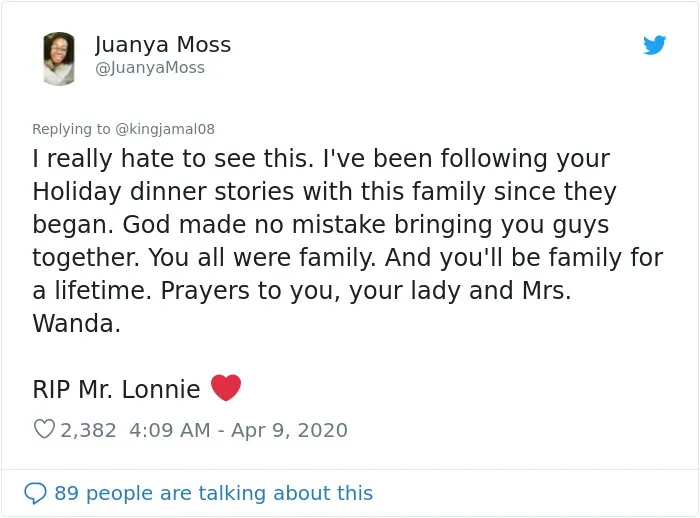The image size is (700, 518).
Task: Open the @kingjamal08 mention
Action: pos(165,129)
